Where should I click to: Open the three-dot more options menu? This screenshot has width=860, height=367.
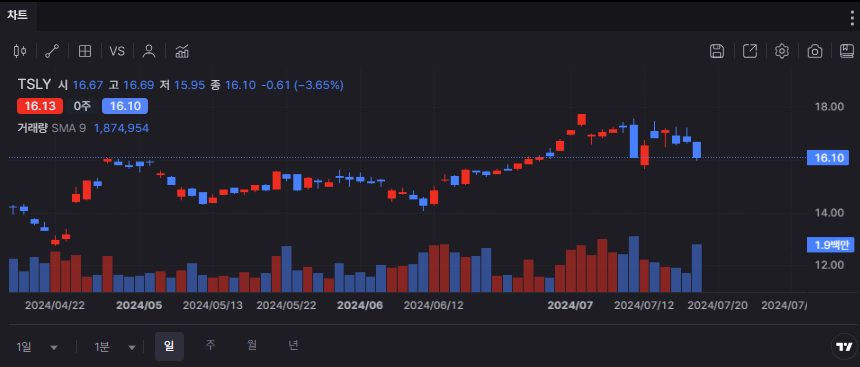[x=851, y=17]
